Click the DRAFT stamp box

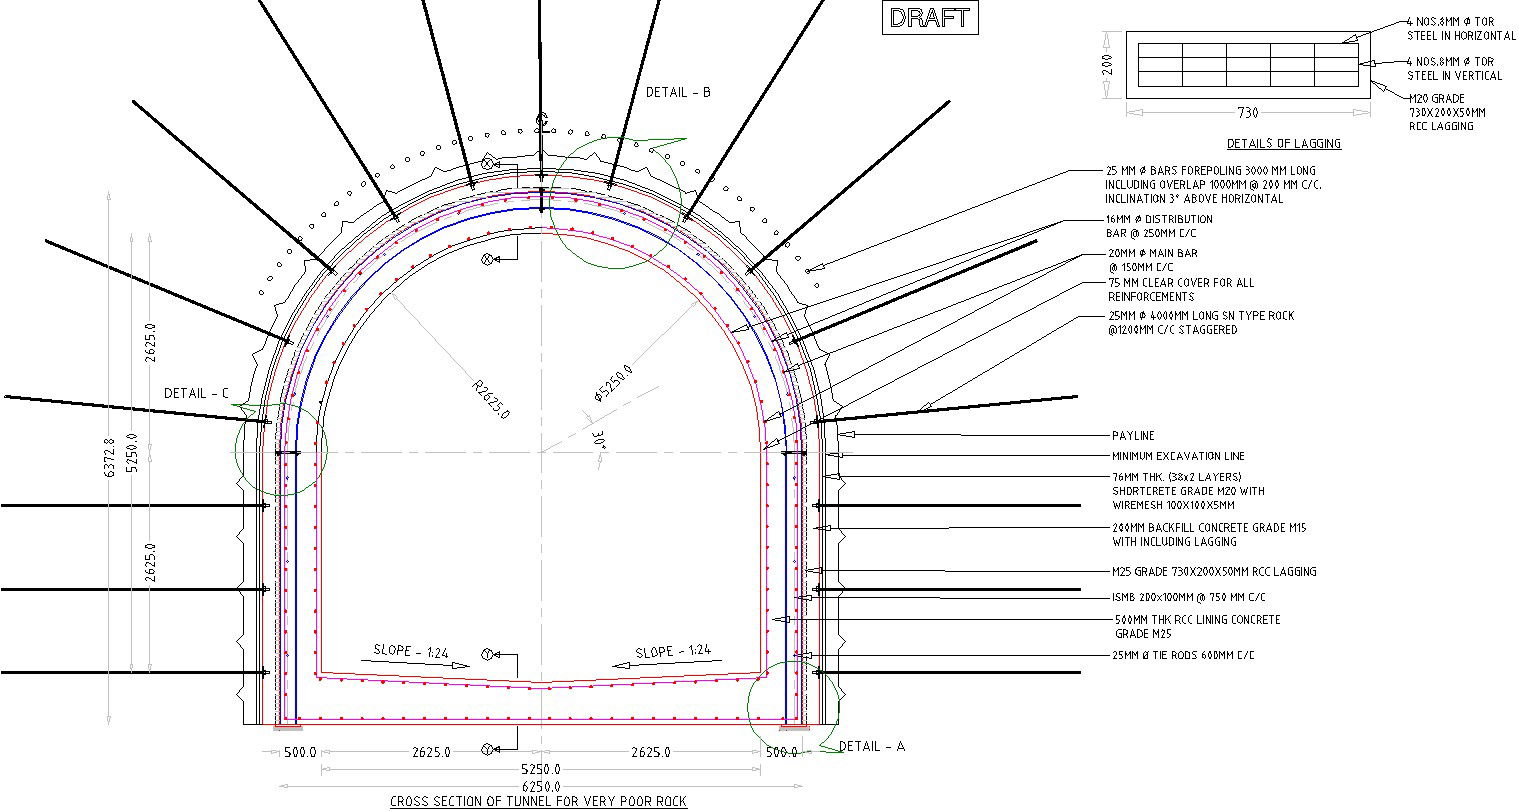click(x=929, y=18)
